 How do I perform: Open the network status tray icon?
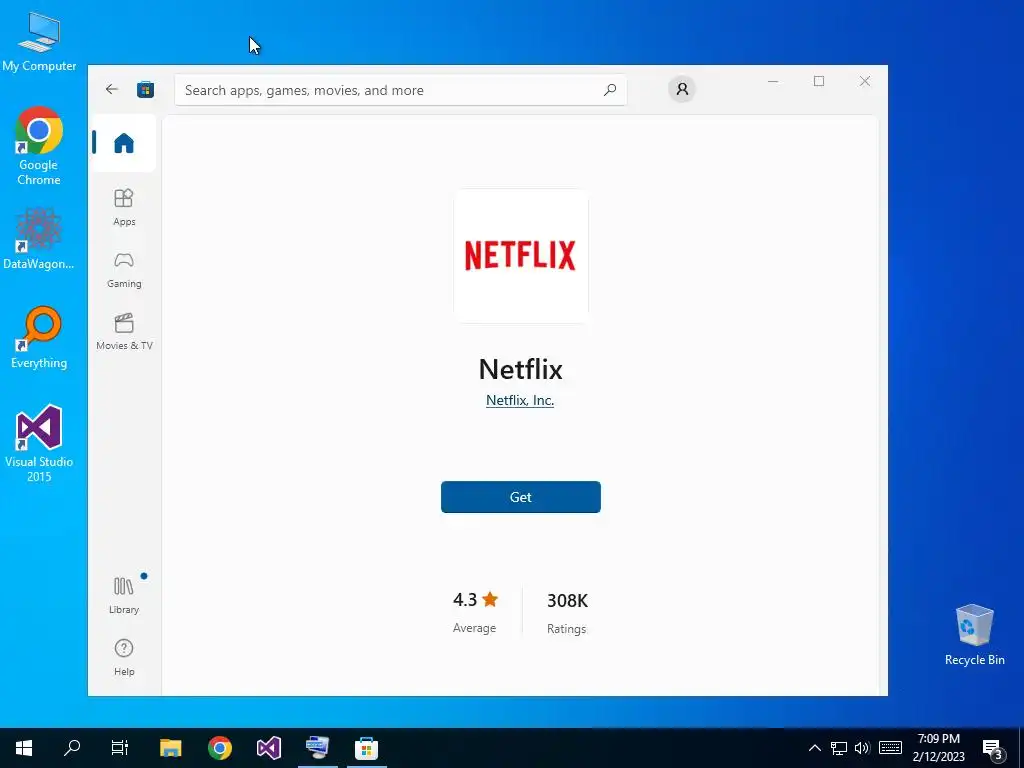coord(839,748)
